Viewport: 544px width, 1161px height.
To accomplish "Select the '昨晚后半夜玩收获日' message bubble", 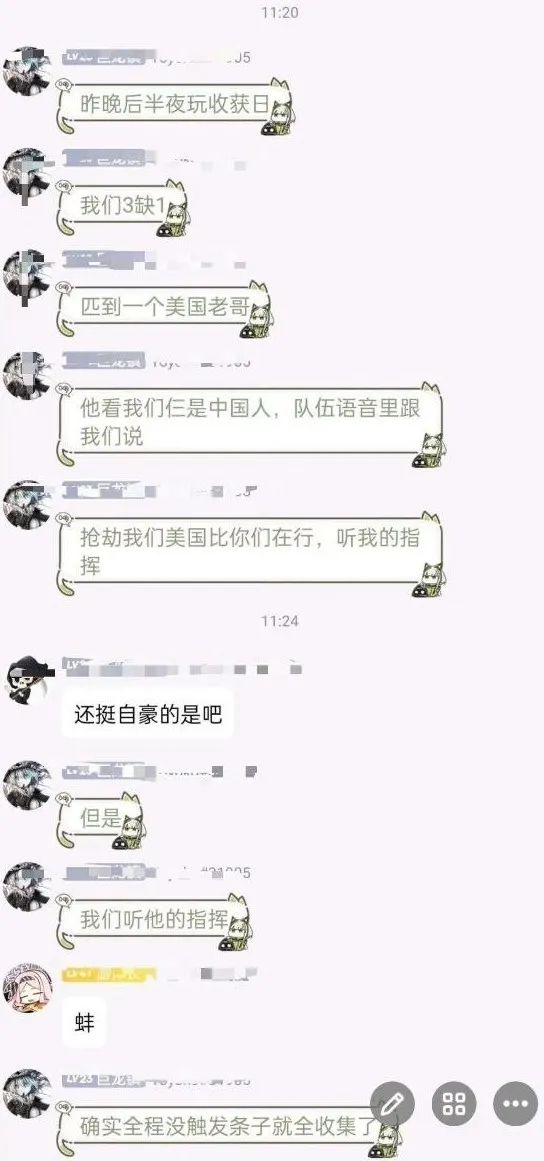I will (176, 106).
